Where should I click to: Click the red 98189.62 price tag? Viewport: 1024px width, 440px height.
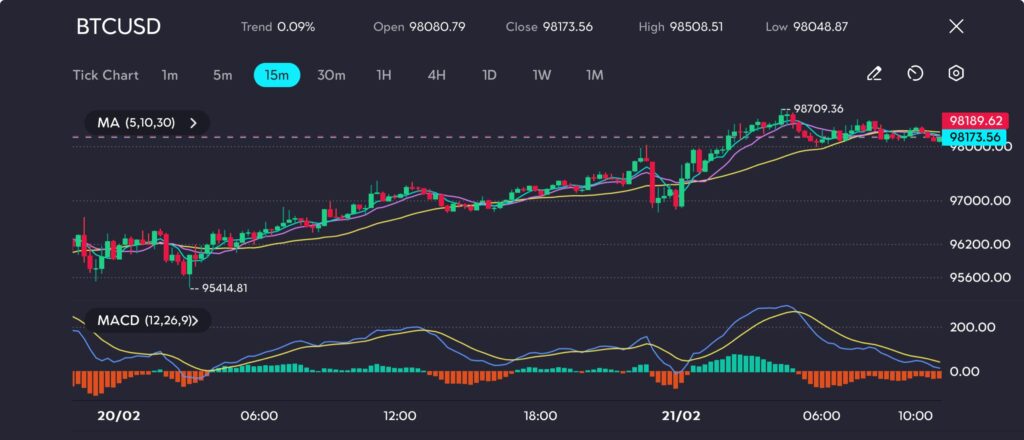976,118
